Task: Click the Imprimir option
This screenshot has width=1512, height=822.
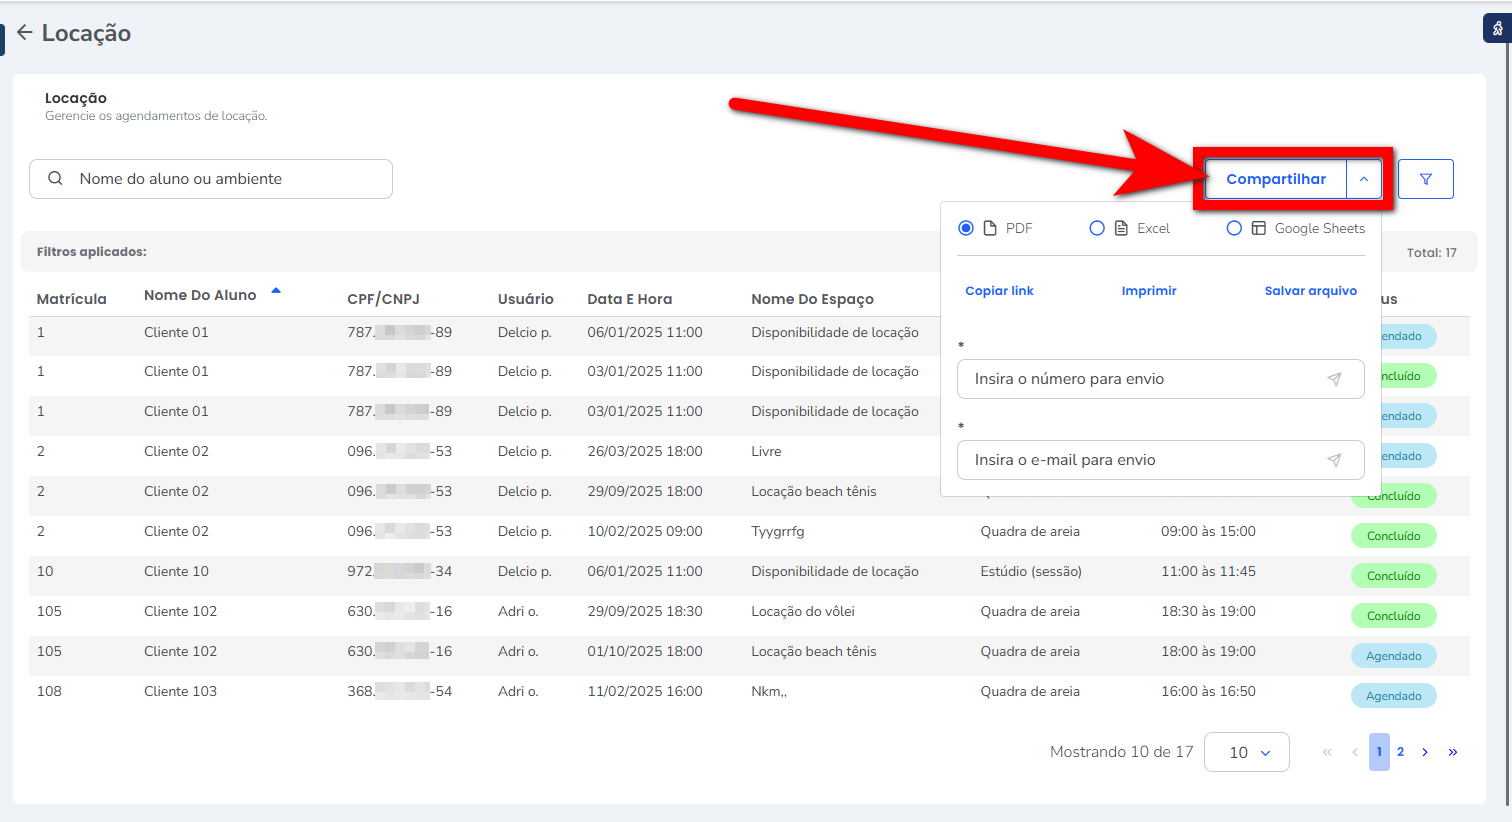Action: coord(1149,291)
